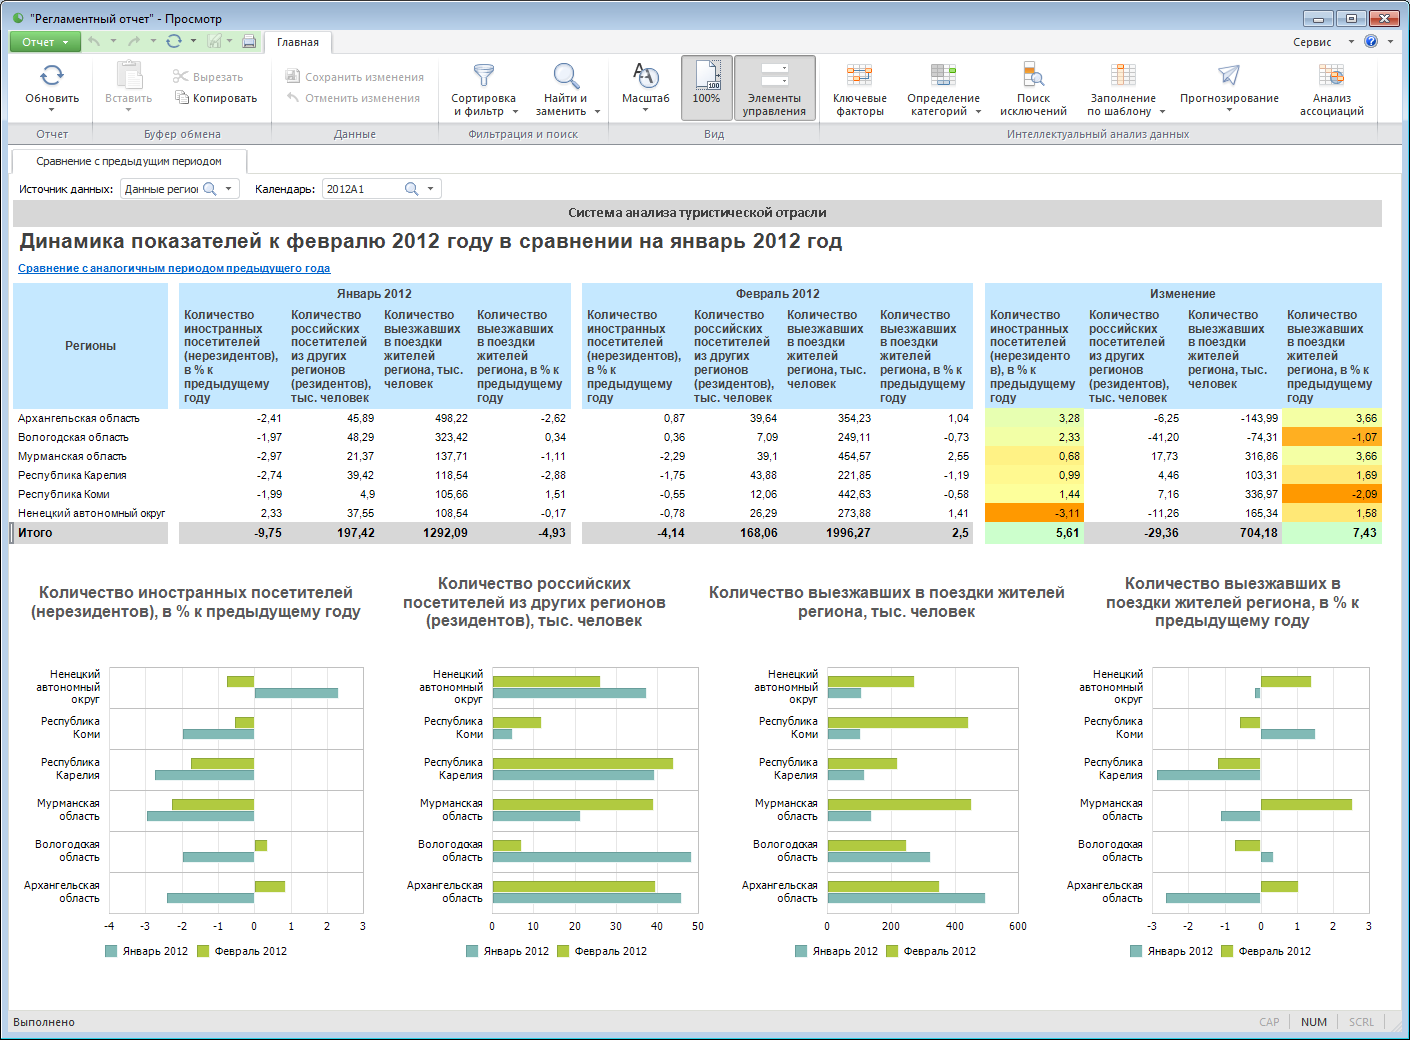This screenshot has width=1410, height=1040.
Task: Open the Сервис menu
Action: pos(1312,42)
